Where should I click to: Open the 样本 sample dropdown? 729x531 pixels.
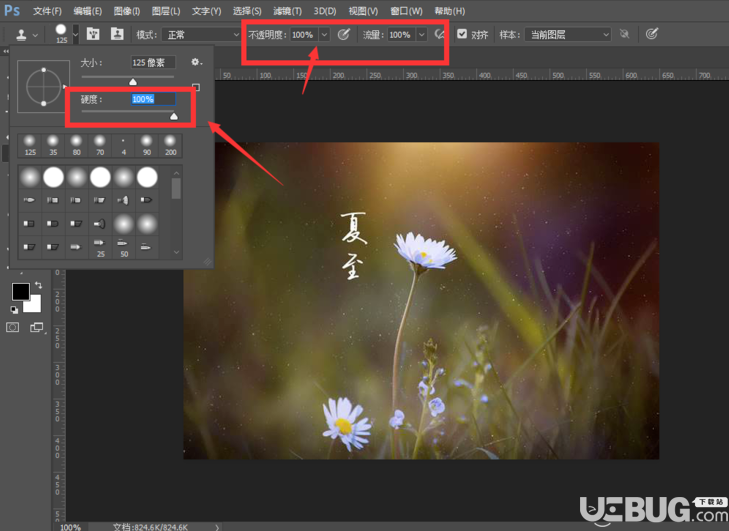tap(567, 34)
